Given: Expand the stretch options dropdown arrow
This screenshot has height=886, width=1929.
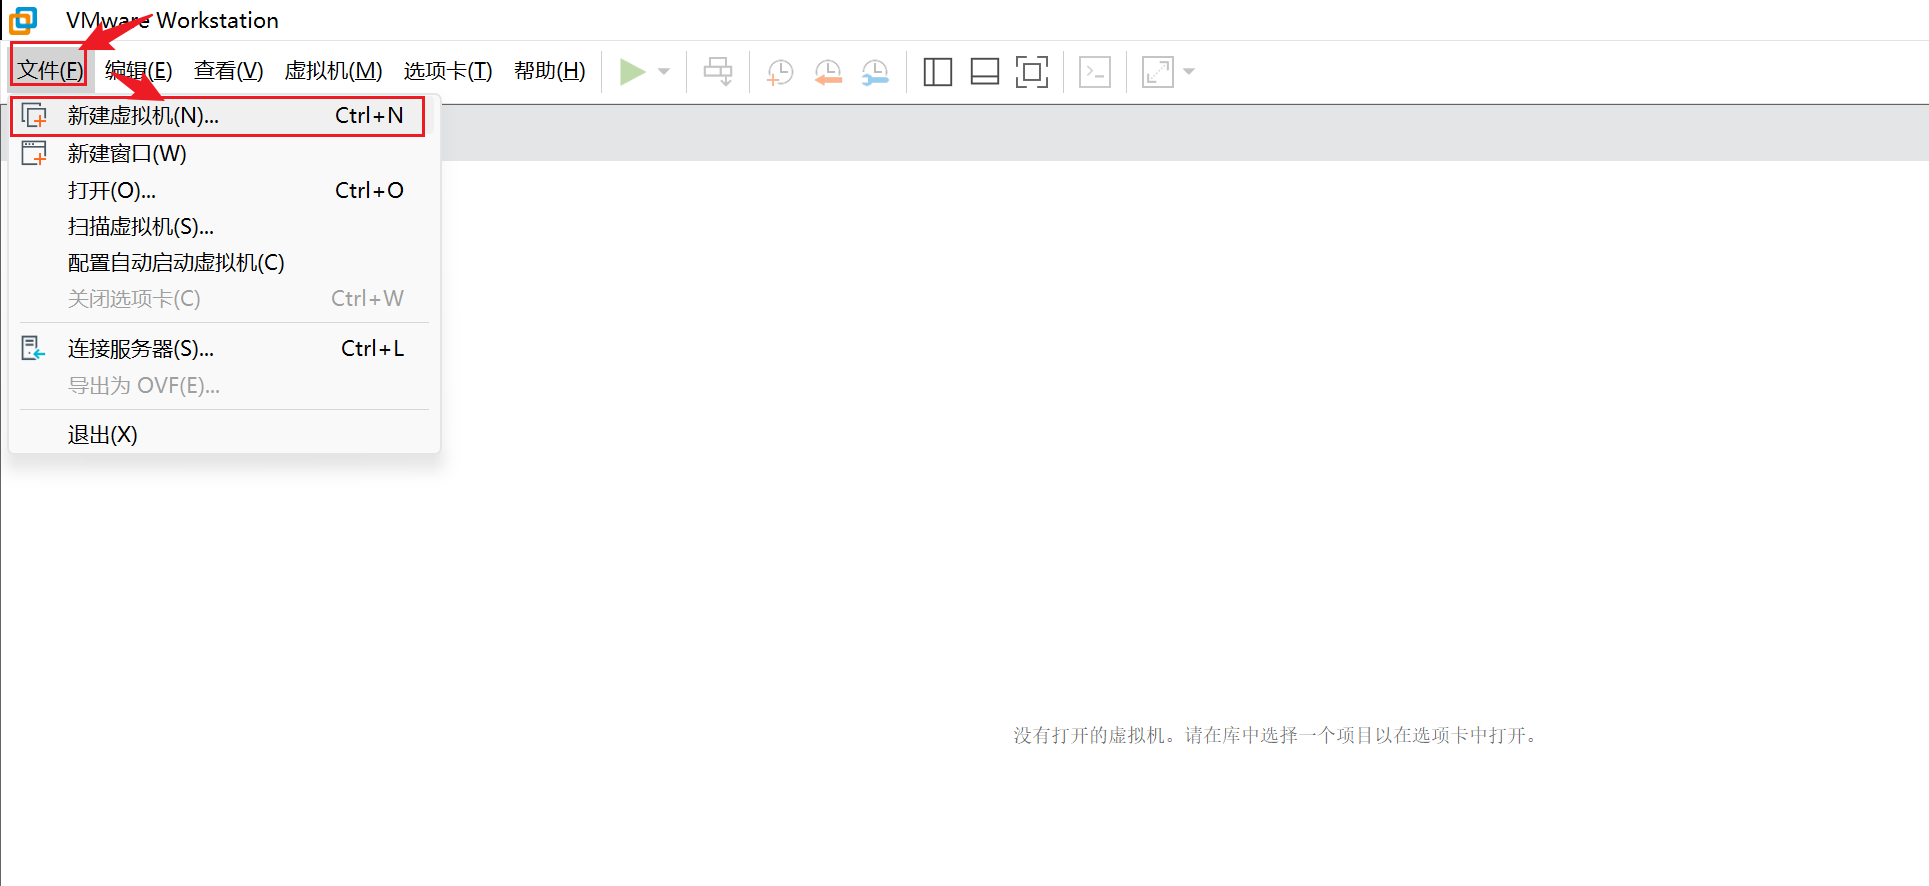Looking at the screenshot, I should [x=1189, y=72].
